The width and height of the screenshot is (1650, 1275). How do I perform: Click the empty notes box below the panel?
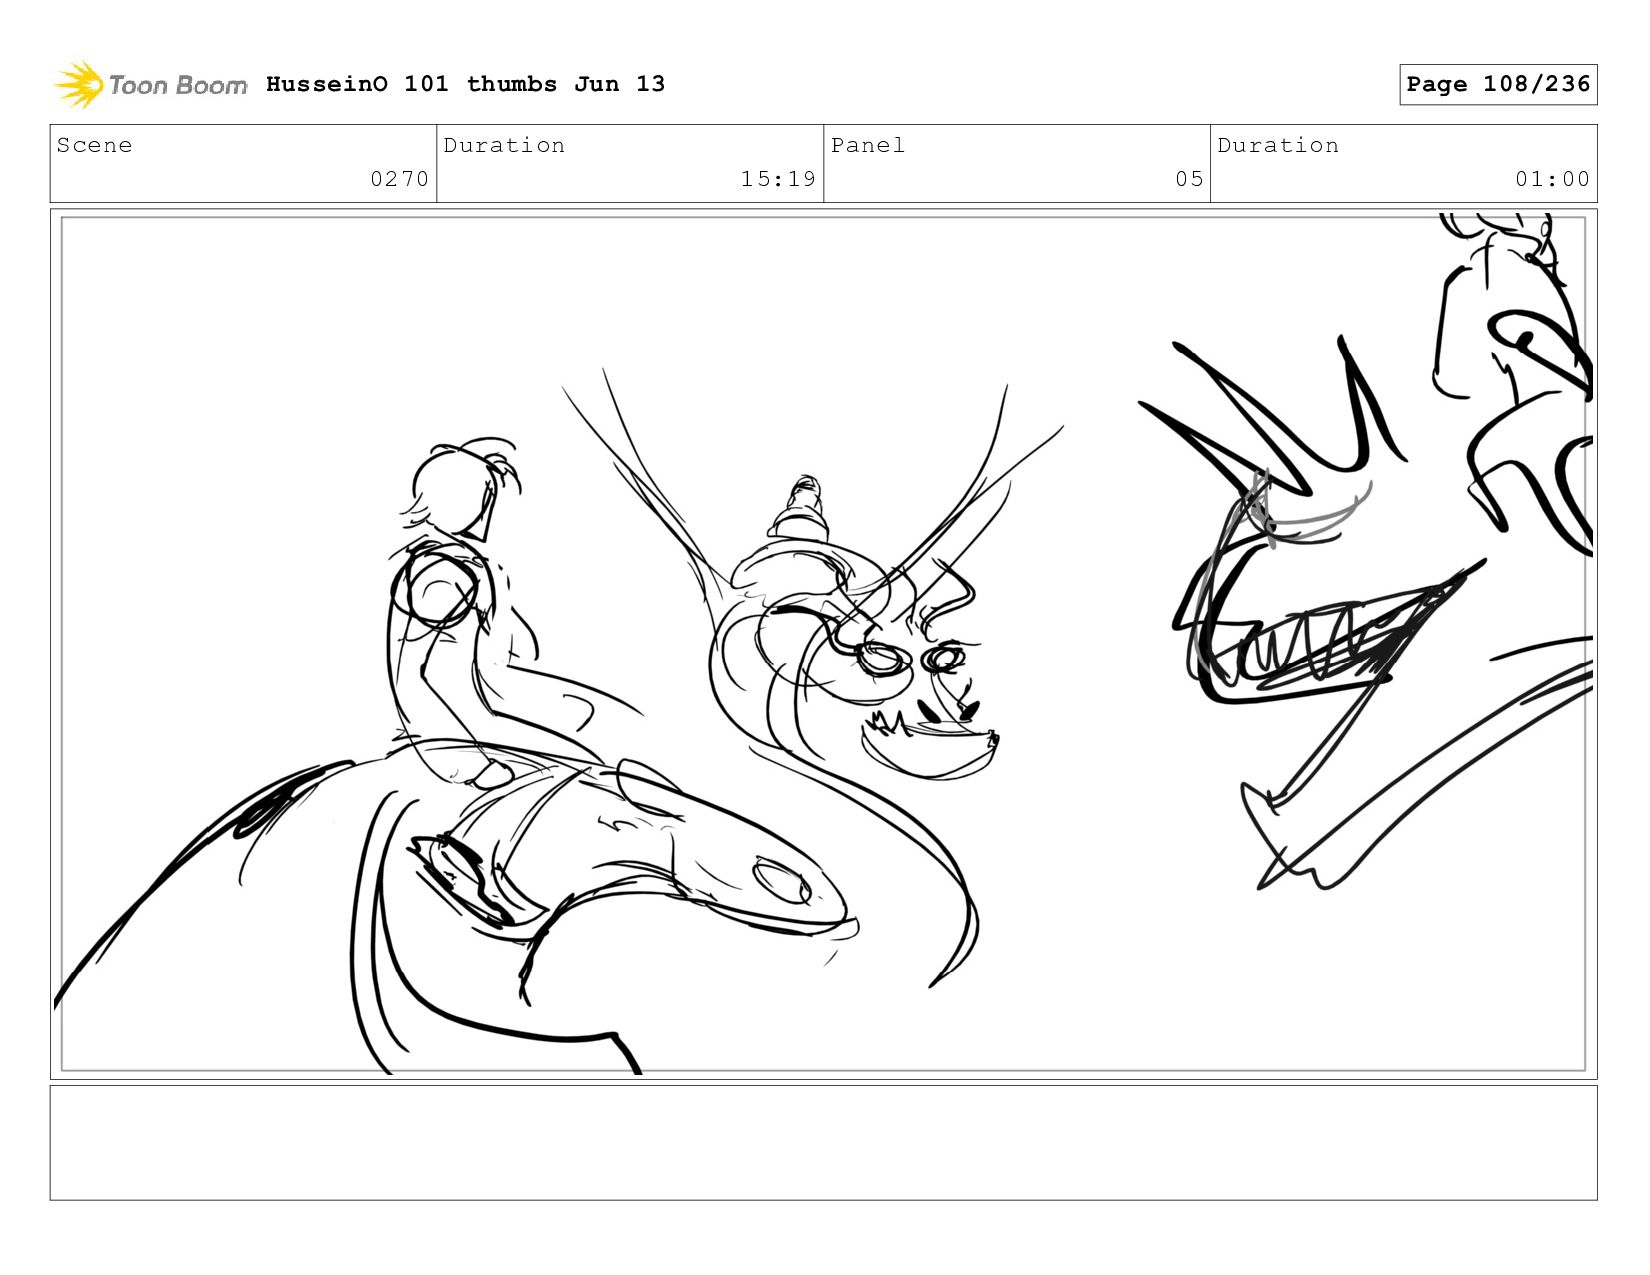click(x=823, y=1143)
